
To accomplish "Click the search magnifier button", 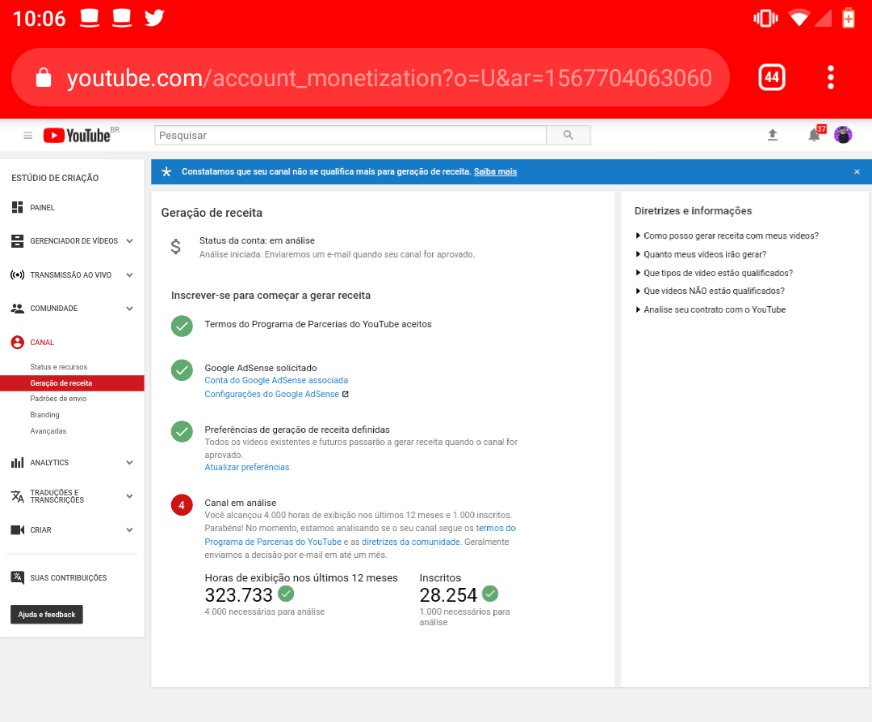I will pos(568,135).
